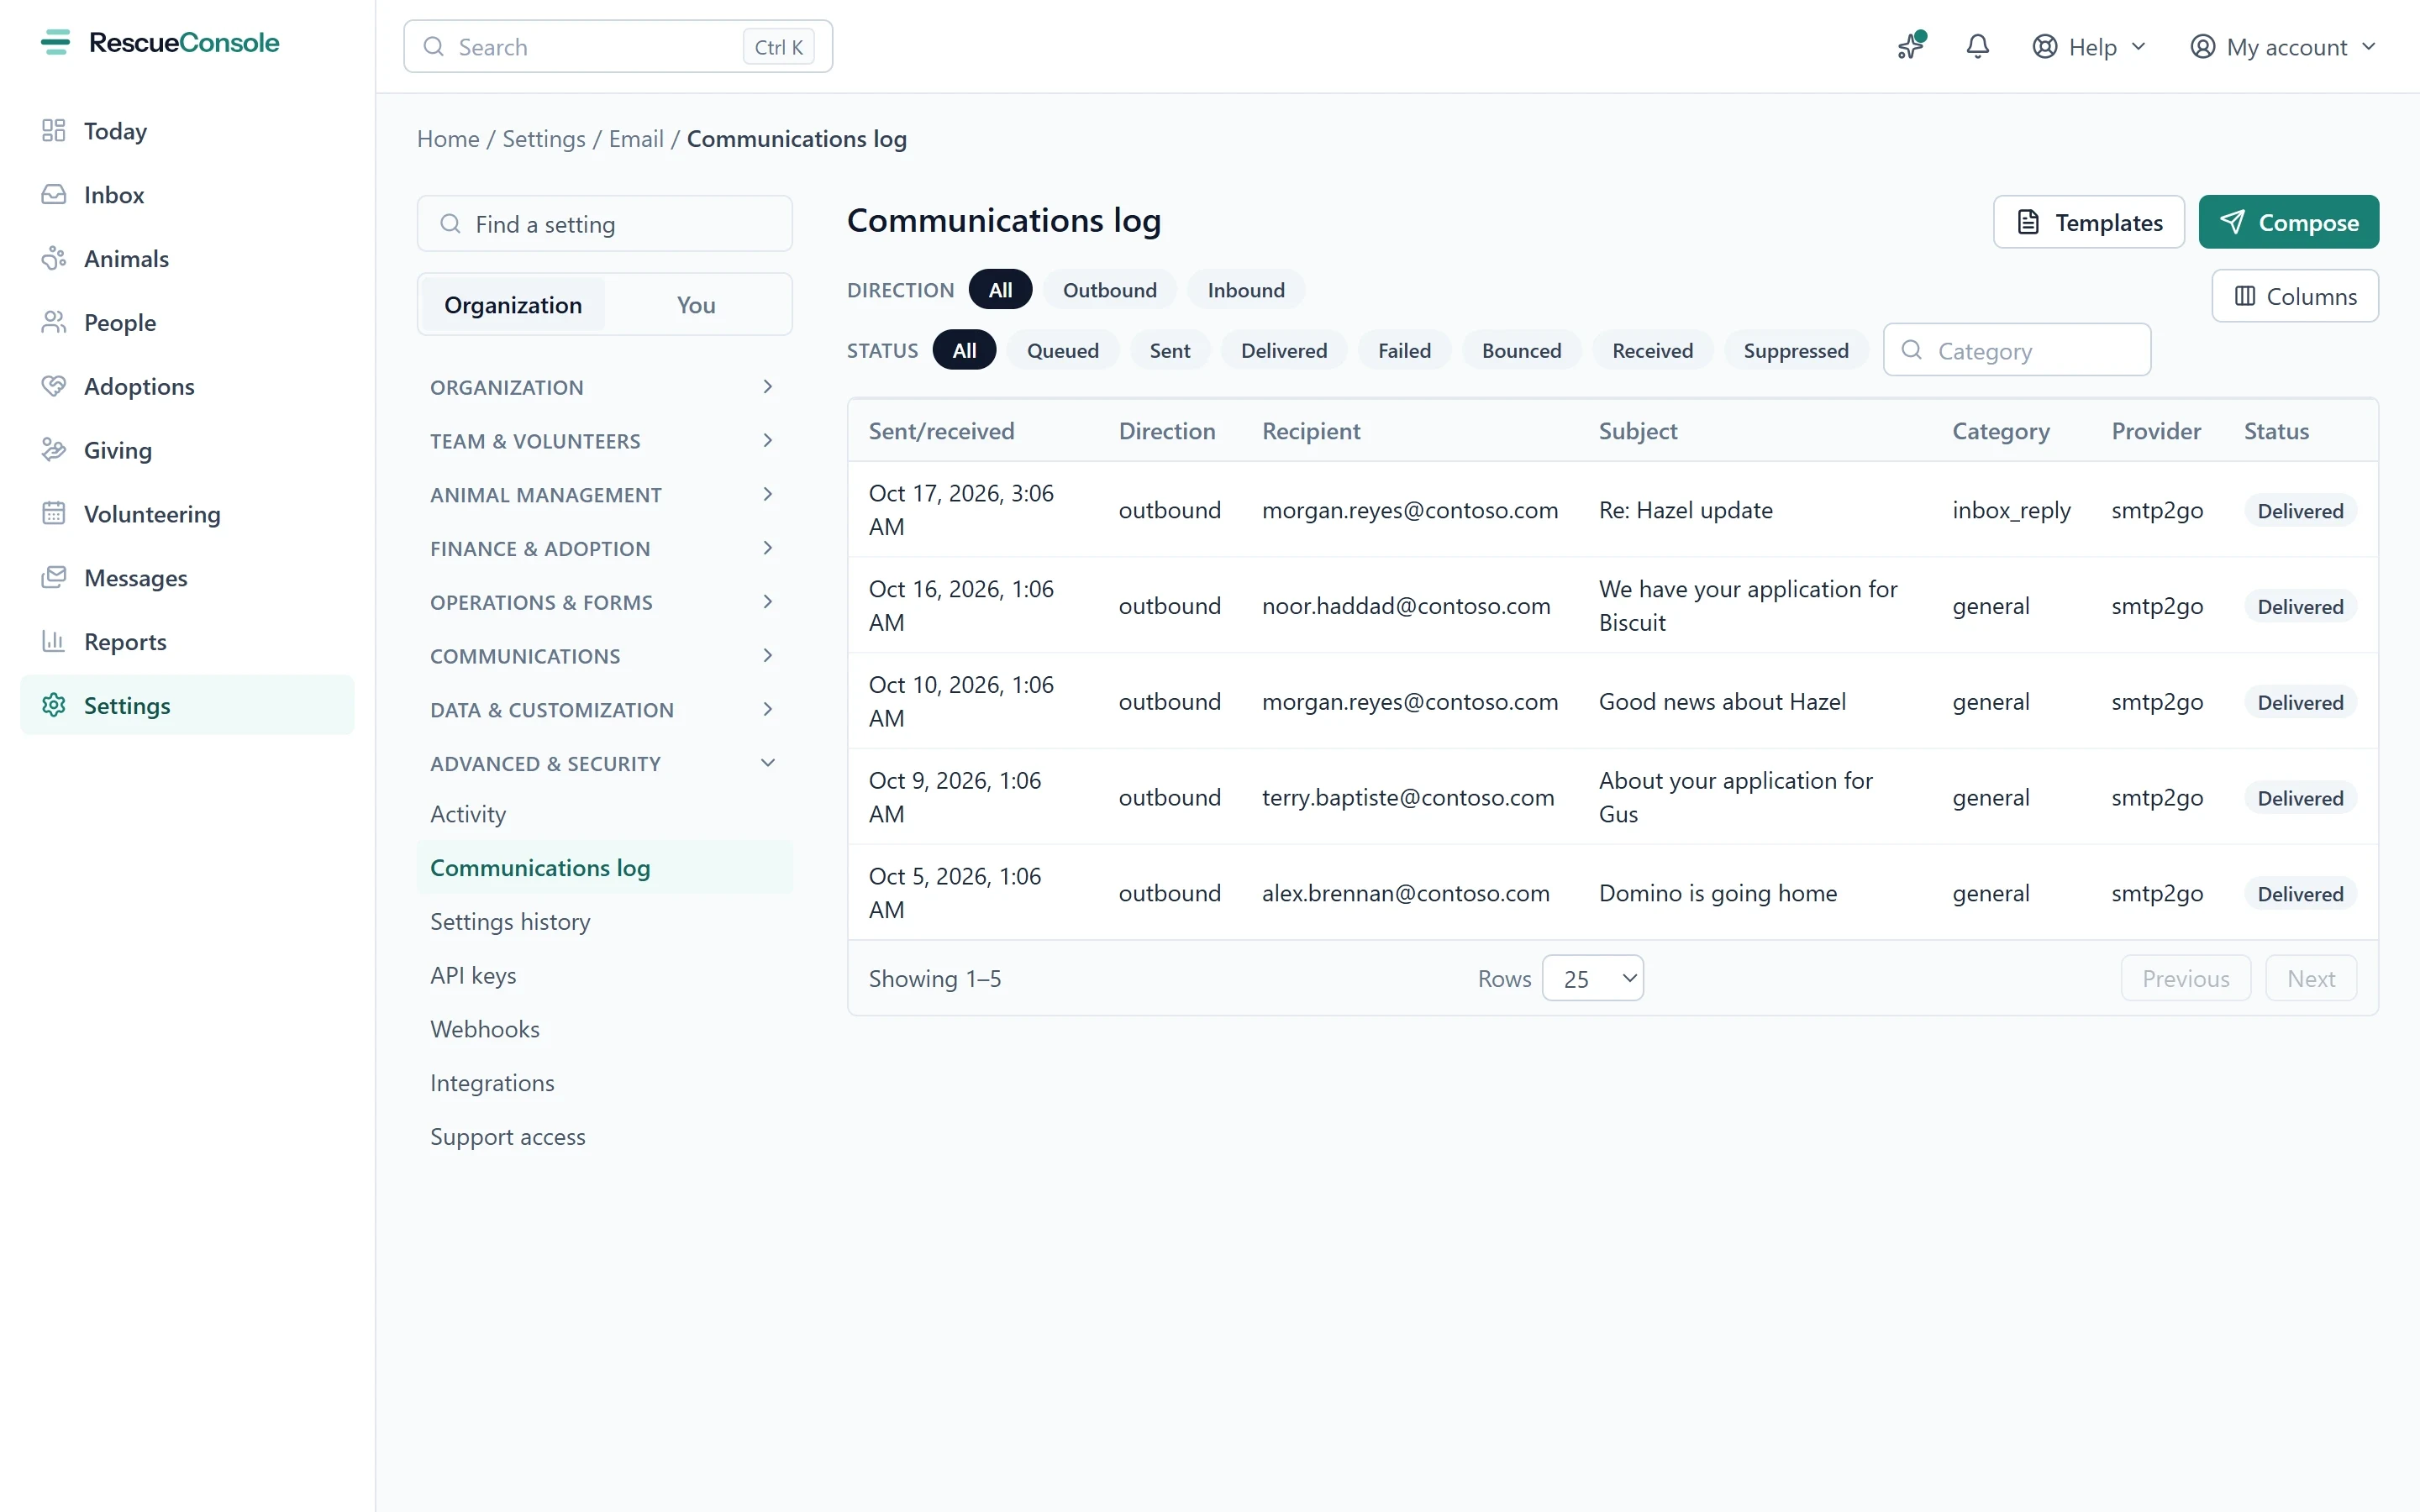Open Settings history
Image resolution: width=2420 pixels, height=1512 pixels.
pos(604,921)
